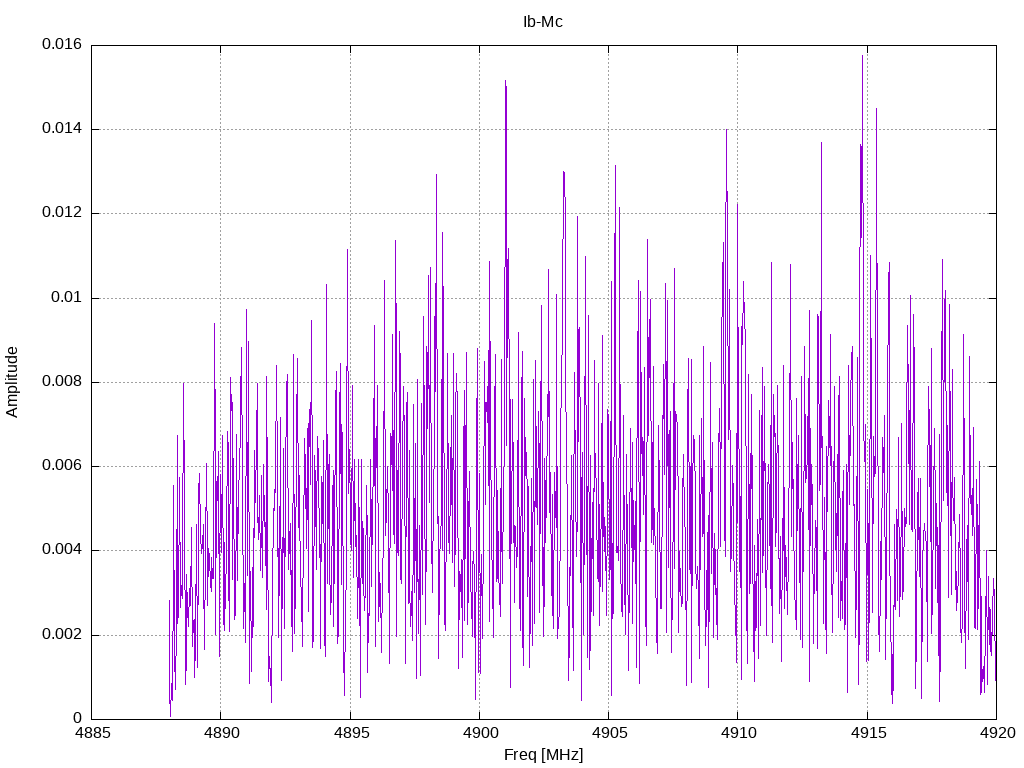Image resolution: width=1024 pixels, height=768 pixels.
Task: Click the x-axis tick label 4895
Action: (351, 733)
